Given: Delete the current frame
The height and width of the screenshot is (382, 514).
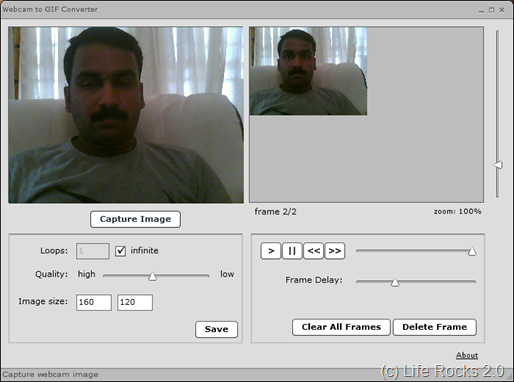Looking at the screenshot, I should (435, 327).
